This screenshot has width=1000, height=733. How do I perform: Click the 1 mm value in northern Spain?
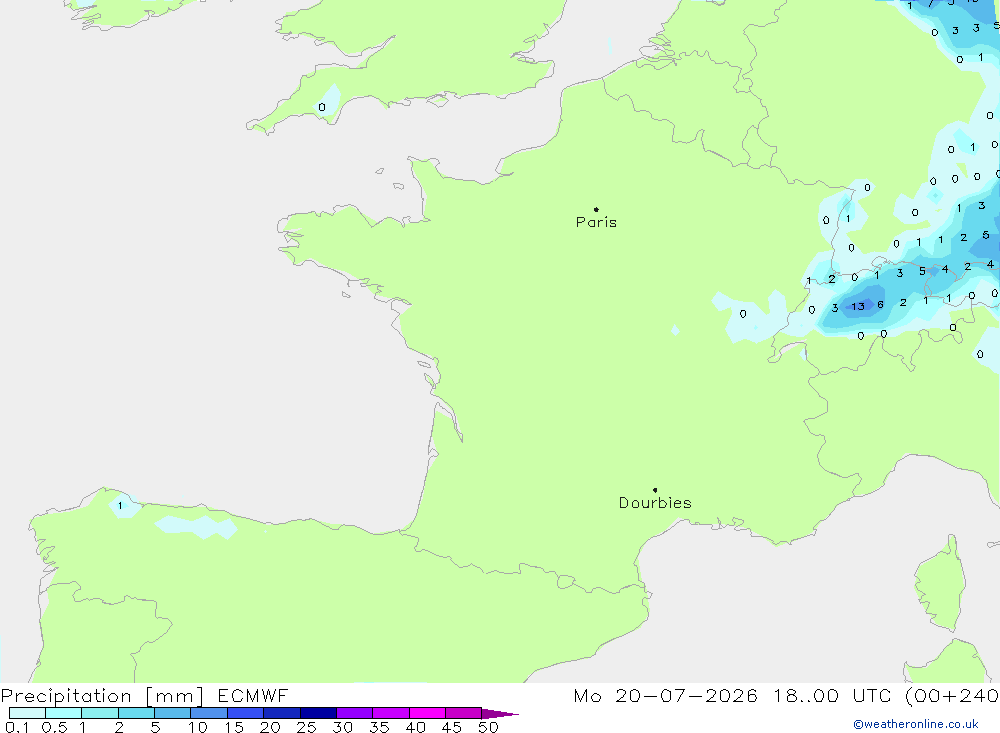point(120,505)
